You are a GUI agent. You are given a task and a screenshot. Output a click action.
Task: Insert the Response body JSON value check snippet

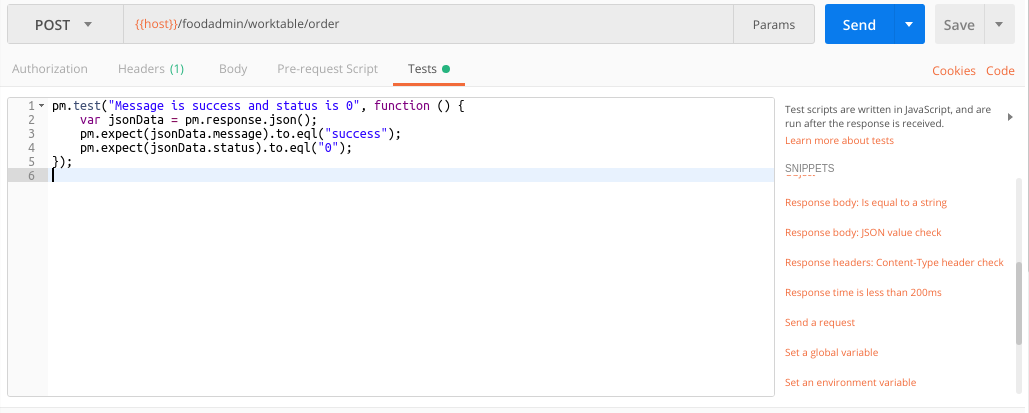click(863, 233)
